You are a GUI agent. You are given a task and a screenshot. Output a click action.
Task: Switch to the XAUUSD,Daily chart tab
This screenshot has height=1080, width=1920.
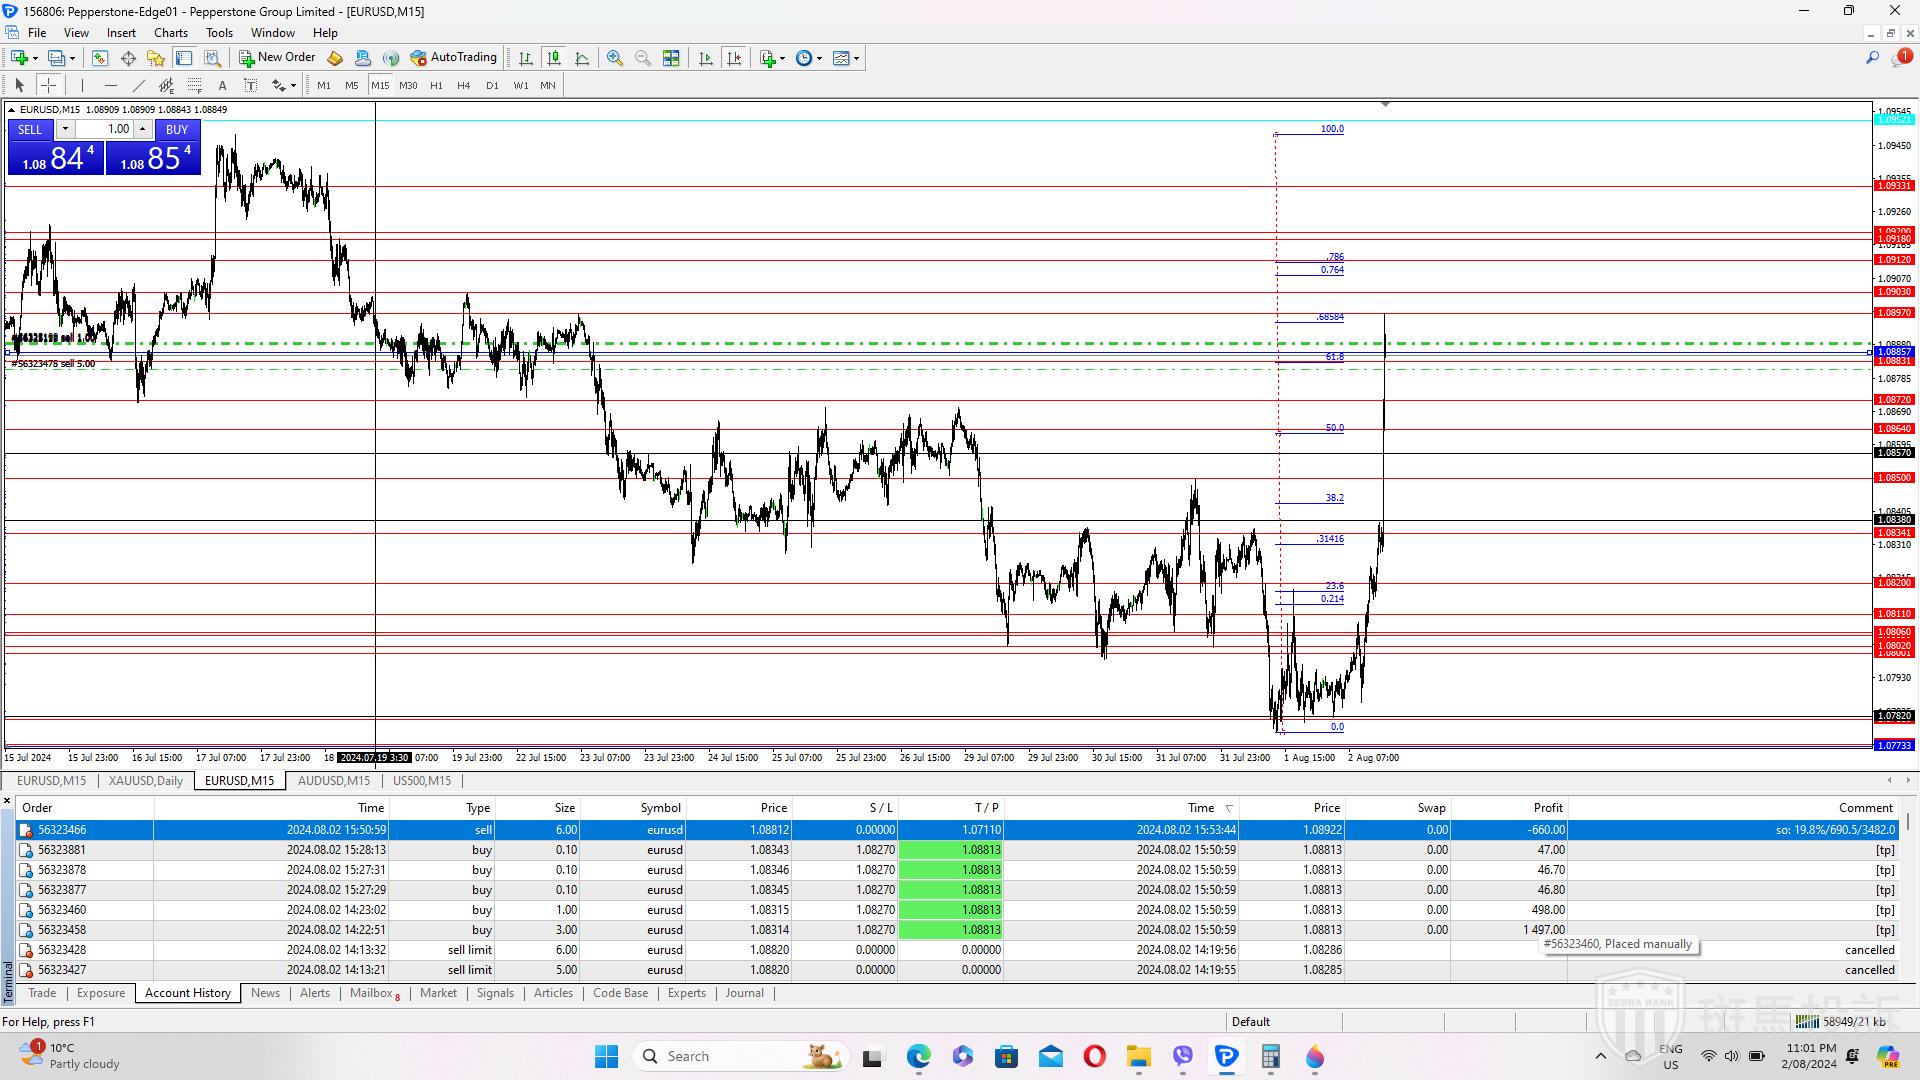point(146,781)
